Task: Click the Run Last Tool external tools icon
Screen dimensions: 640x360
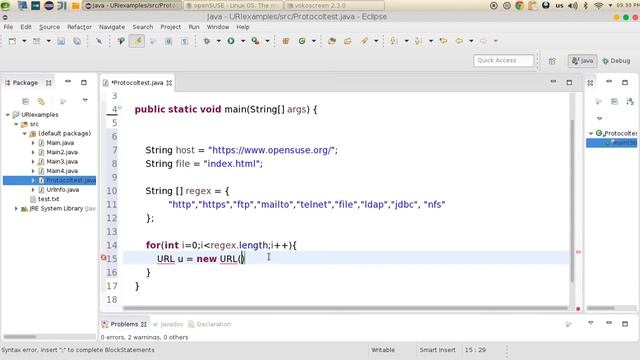Action: (256, 41)
